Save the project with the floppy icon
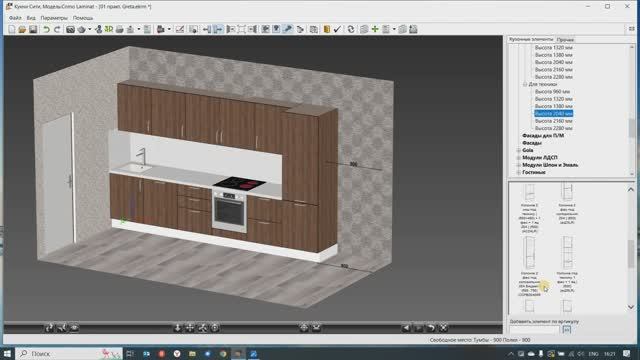Viewport: 640px width, 360px height. (33, 29)
